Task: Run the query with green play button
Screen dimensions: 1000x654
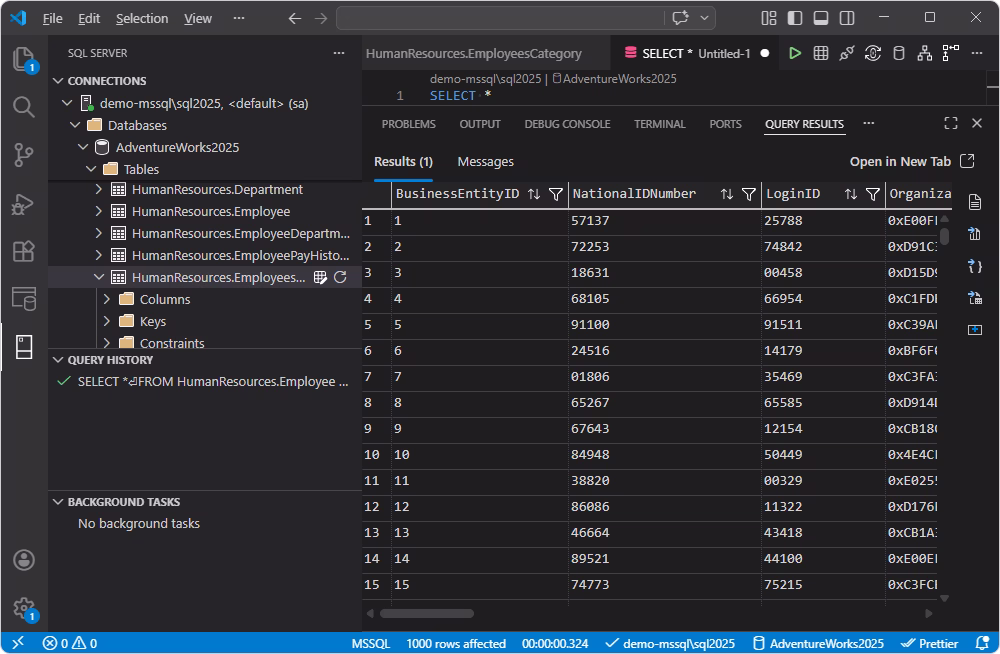Action: (x=795, y=53)
